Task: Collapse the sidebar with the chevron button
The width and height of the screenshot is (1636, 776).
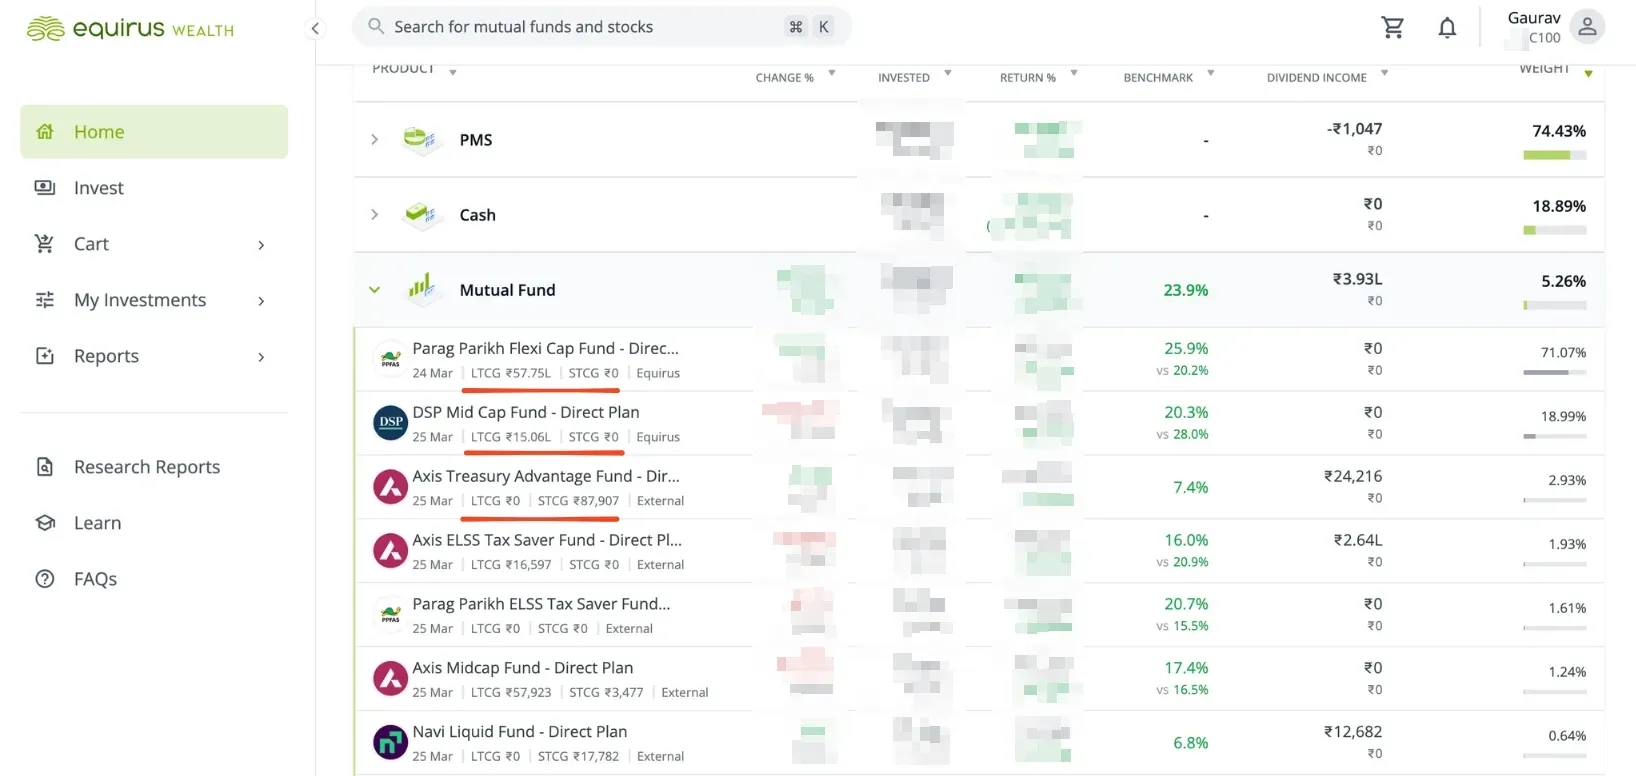Action: coord(315,28)
